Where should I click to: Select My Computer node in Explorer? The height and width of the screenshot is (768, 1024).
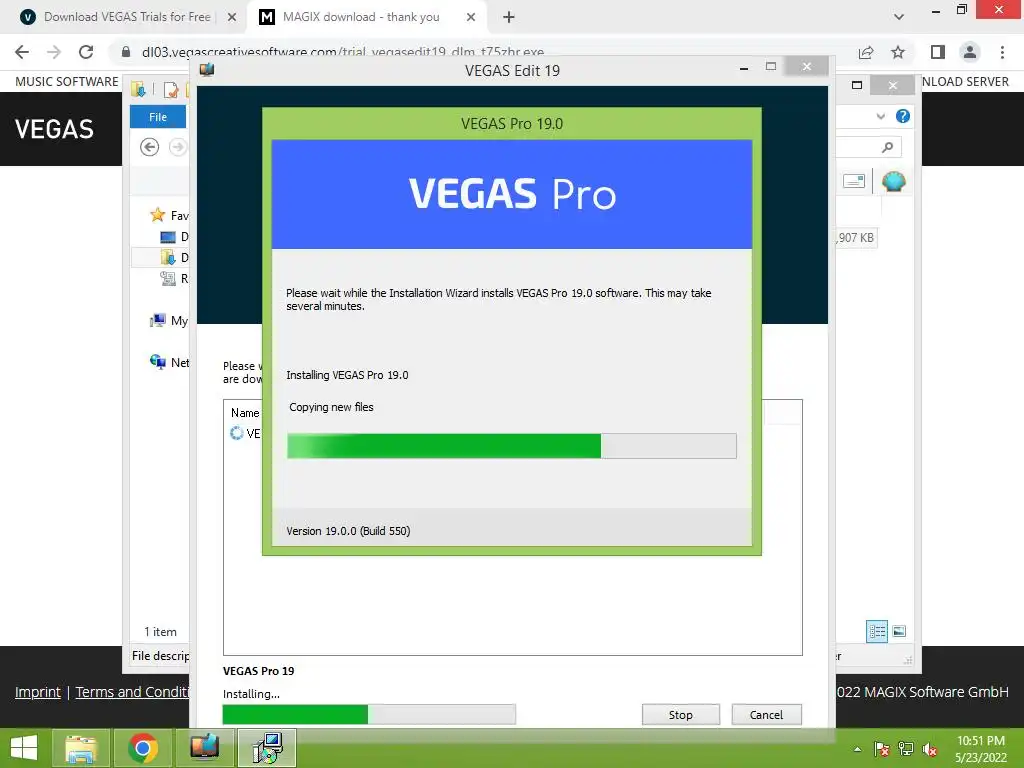169,320
